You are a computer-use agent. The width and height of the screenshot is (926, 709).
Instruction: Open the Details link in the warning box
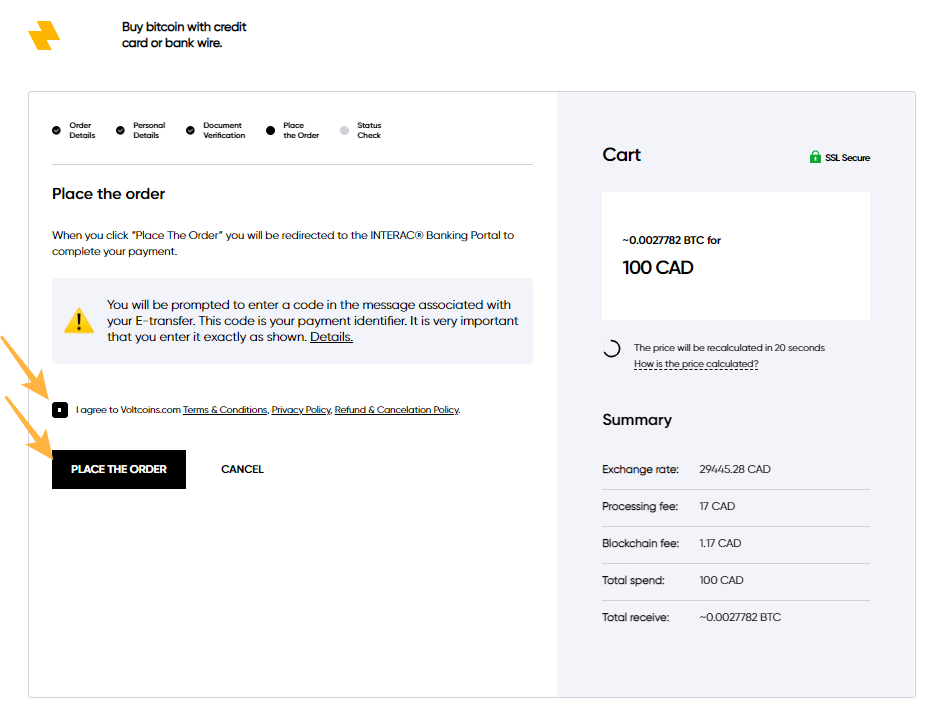tap(331, 337)
